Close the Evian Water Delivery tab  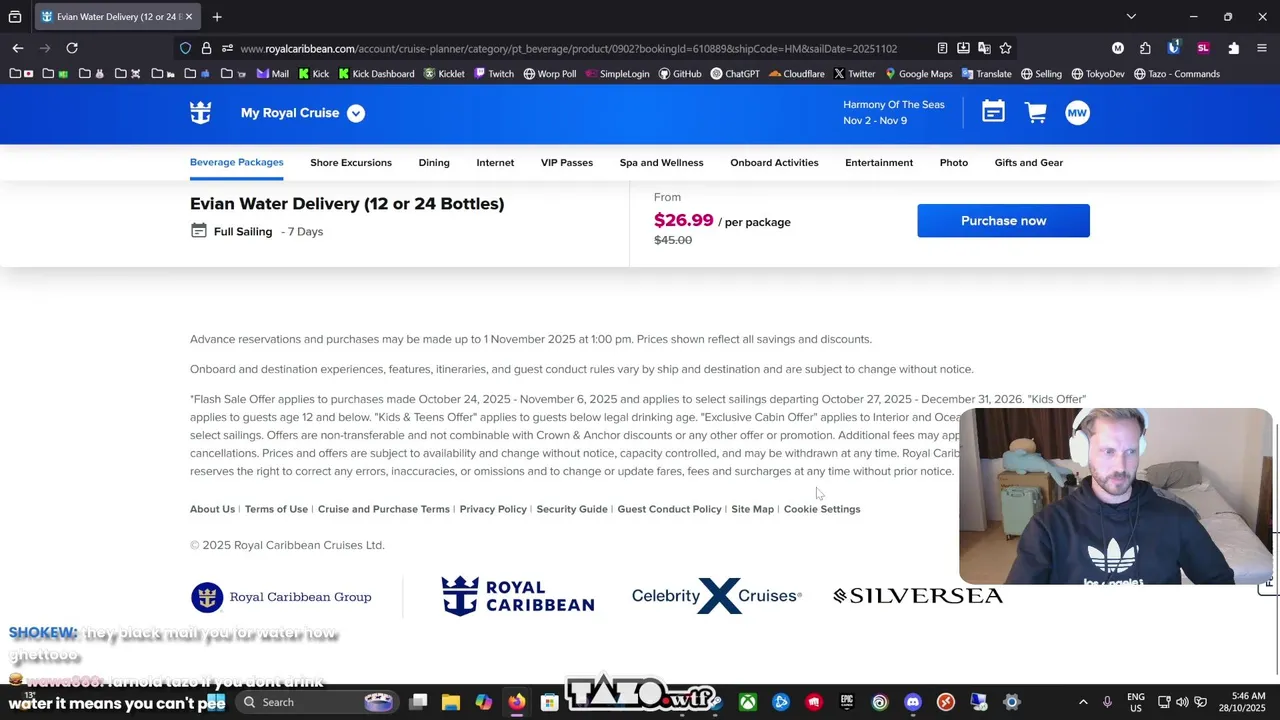pos(190,17)
